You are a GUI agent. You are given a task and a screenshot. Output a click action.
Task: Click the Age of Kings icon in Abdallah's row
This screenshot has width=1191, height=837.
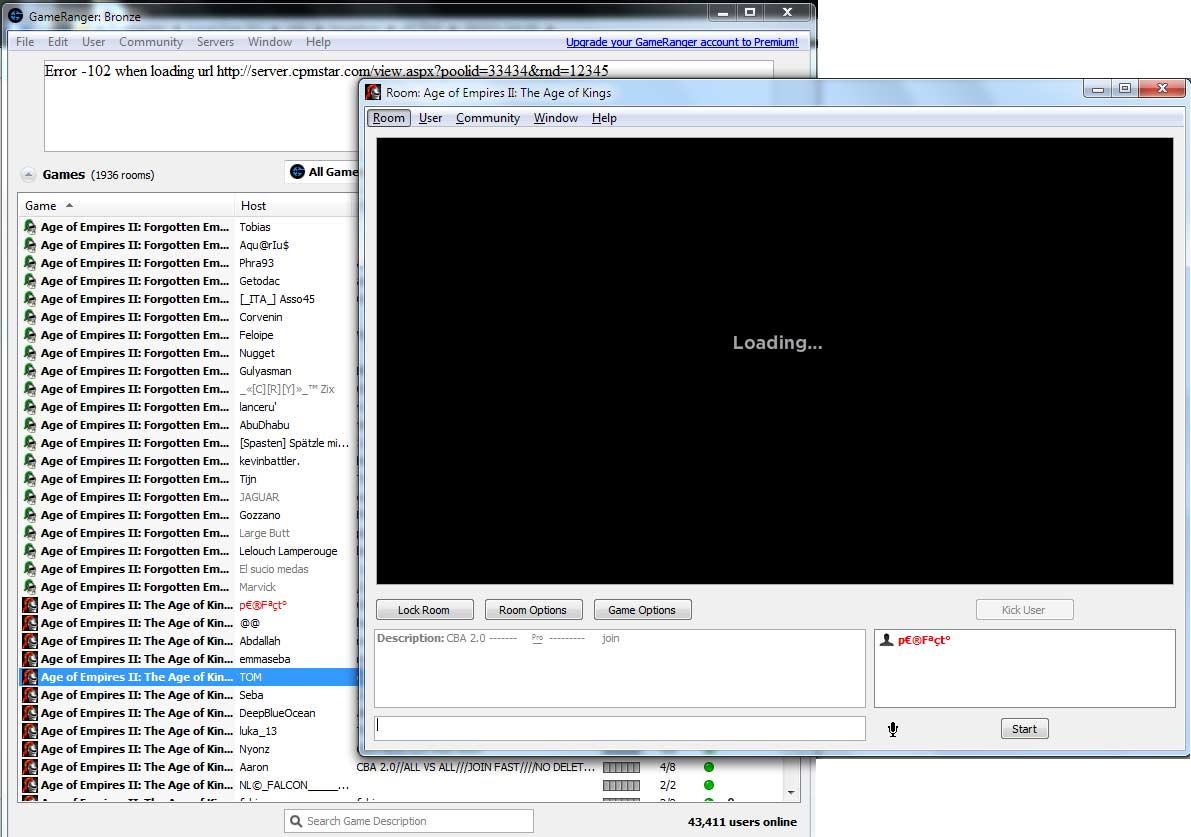point(30,641)
